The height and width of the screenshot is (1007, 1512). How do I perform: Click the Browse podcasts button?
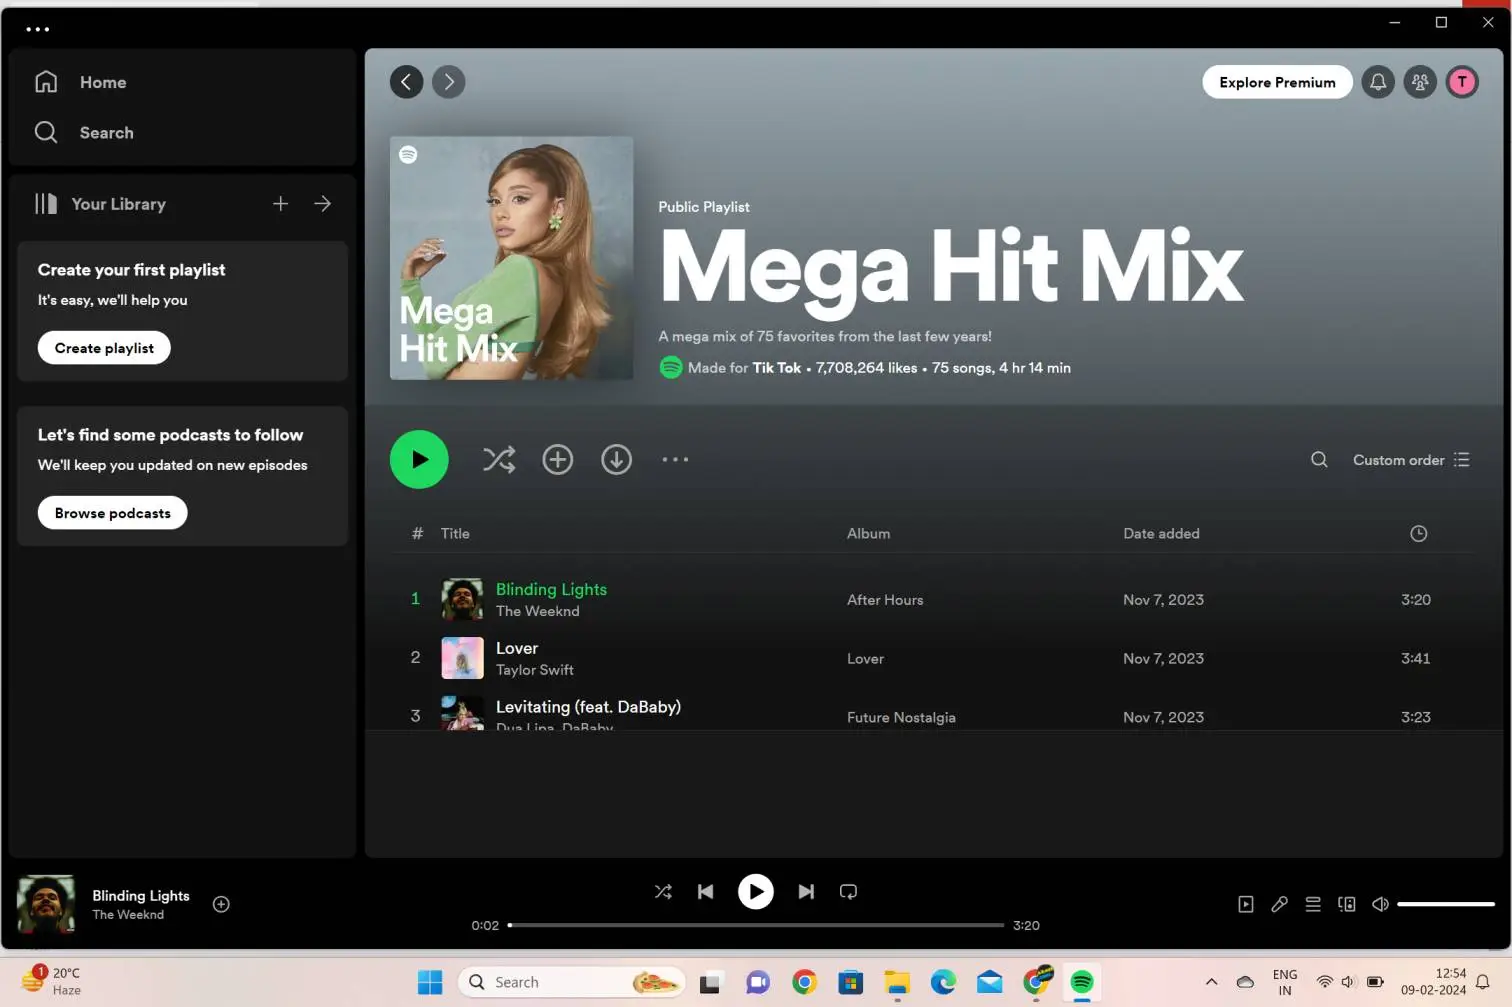click(112, 513)
